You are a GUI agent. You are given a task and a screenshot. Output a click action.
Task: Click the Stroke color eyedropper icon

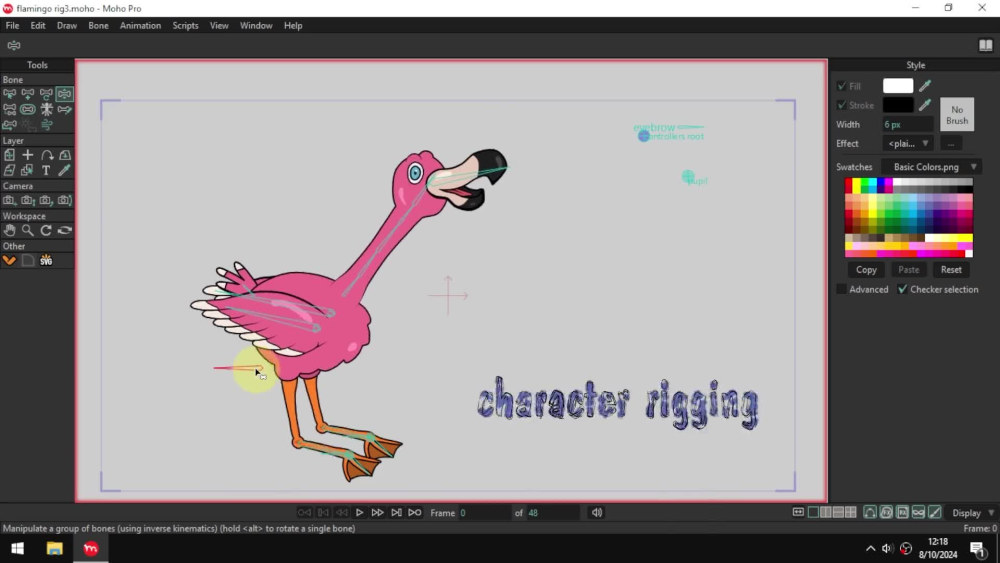(x=925, y=105)
